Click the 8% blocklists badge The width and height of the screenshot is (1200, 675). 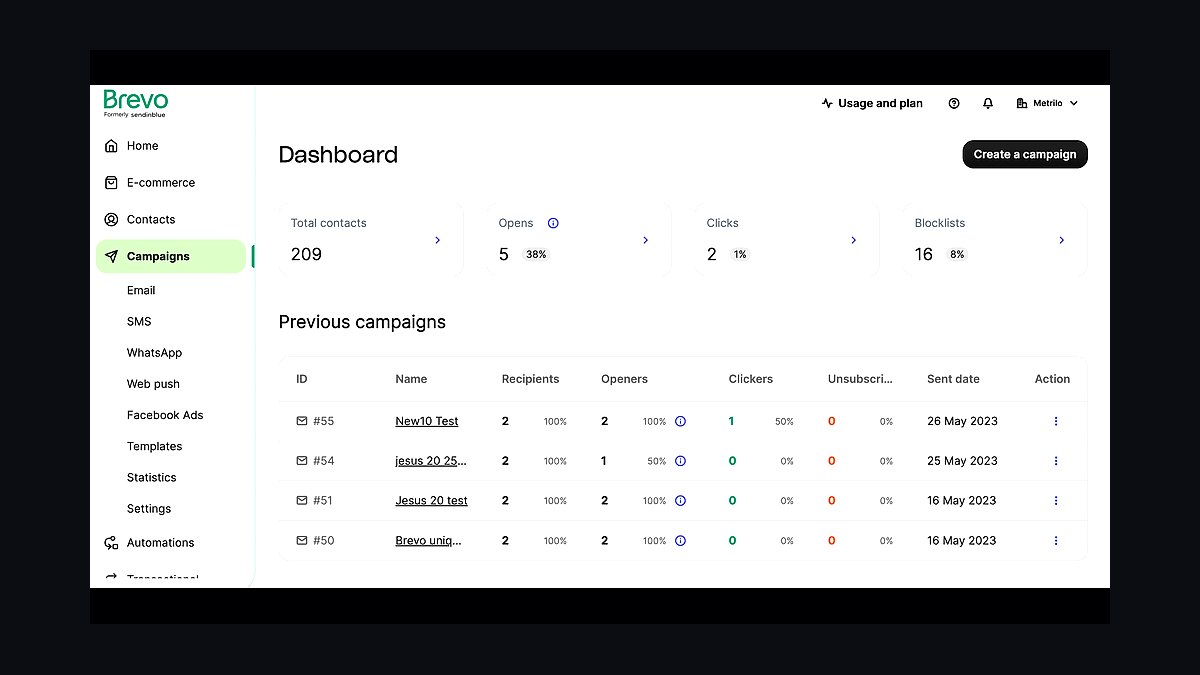(957, 254)
